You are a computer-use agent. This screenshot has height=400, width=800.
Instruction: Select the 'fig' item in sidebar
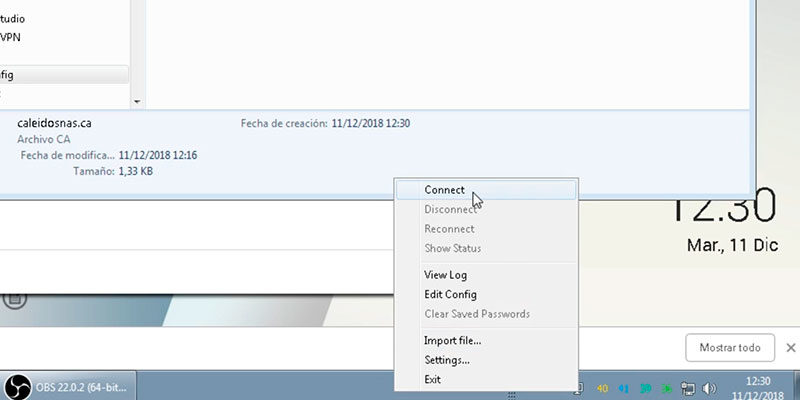click(64, 75)
